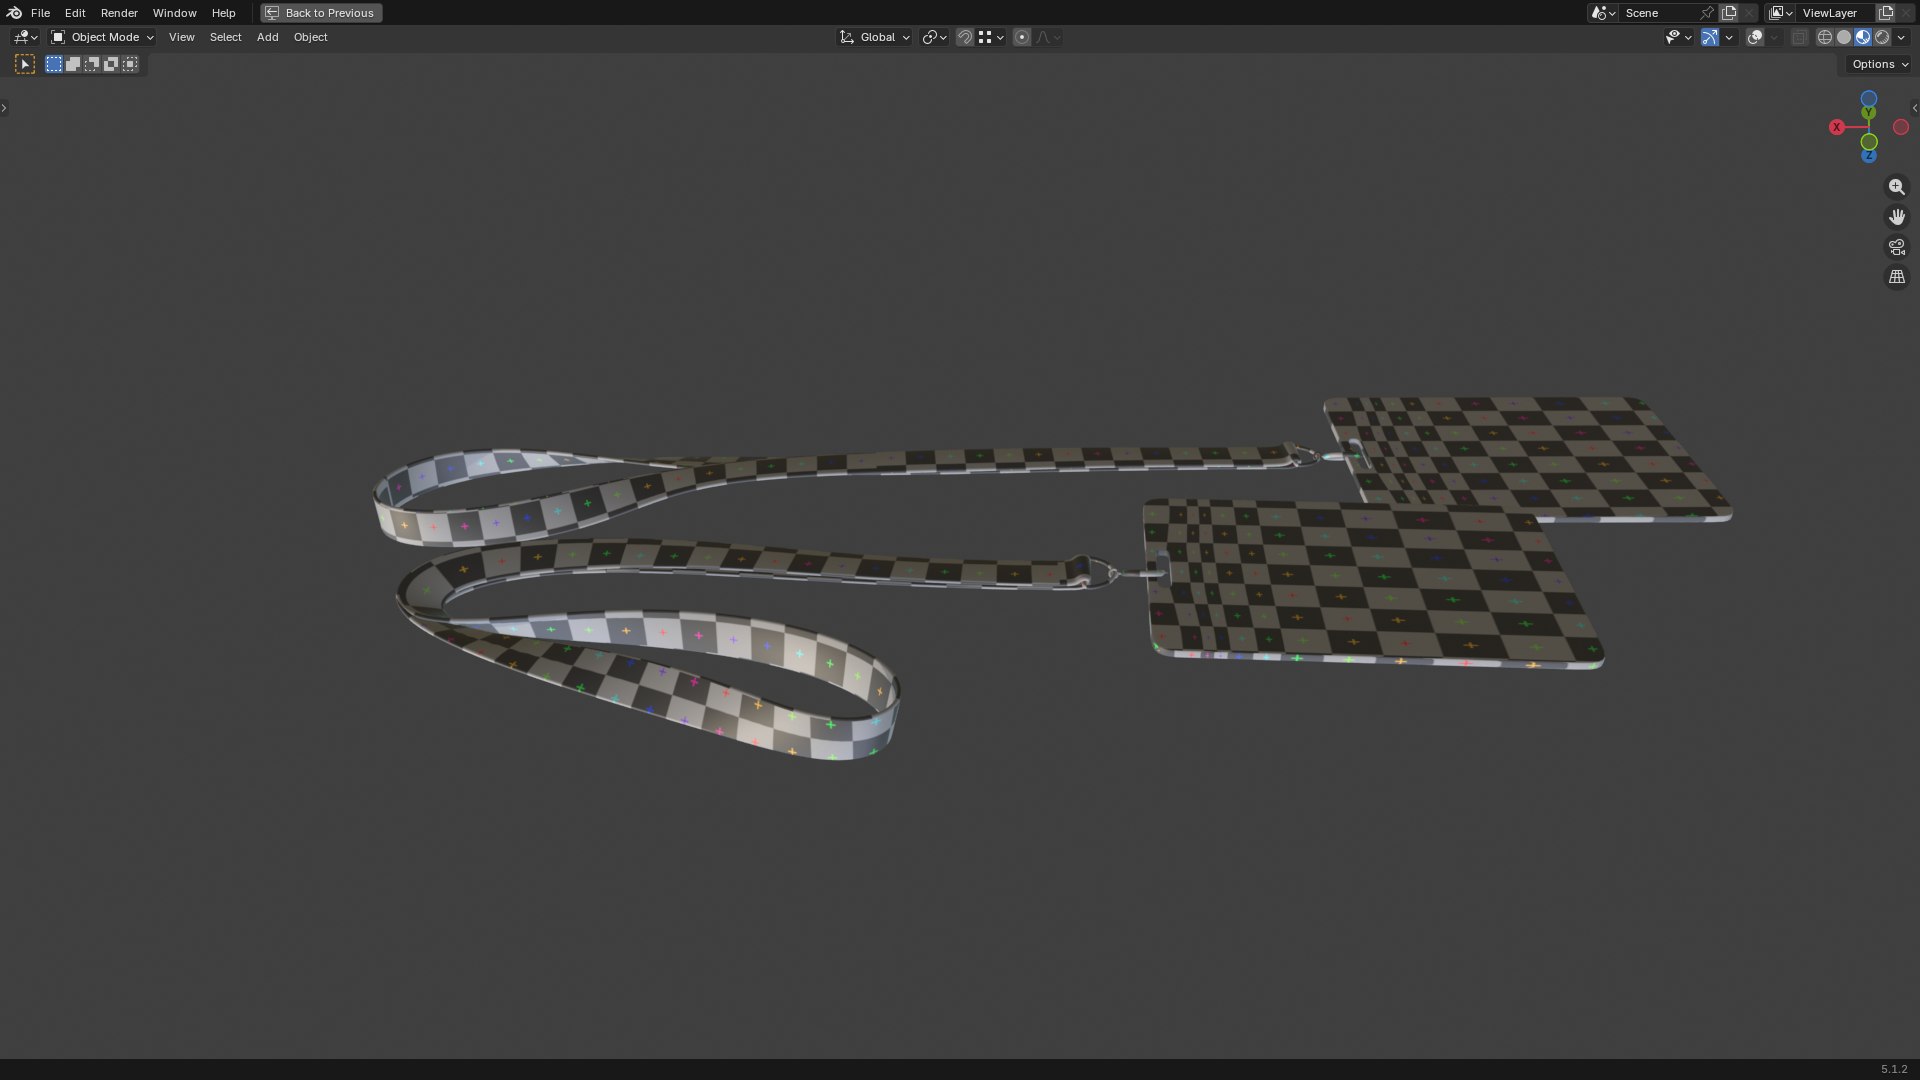Switch perspective/orthographic grid icon
Viewport: 1920px width, 1080px height.
1896,277
